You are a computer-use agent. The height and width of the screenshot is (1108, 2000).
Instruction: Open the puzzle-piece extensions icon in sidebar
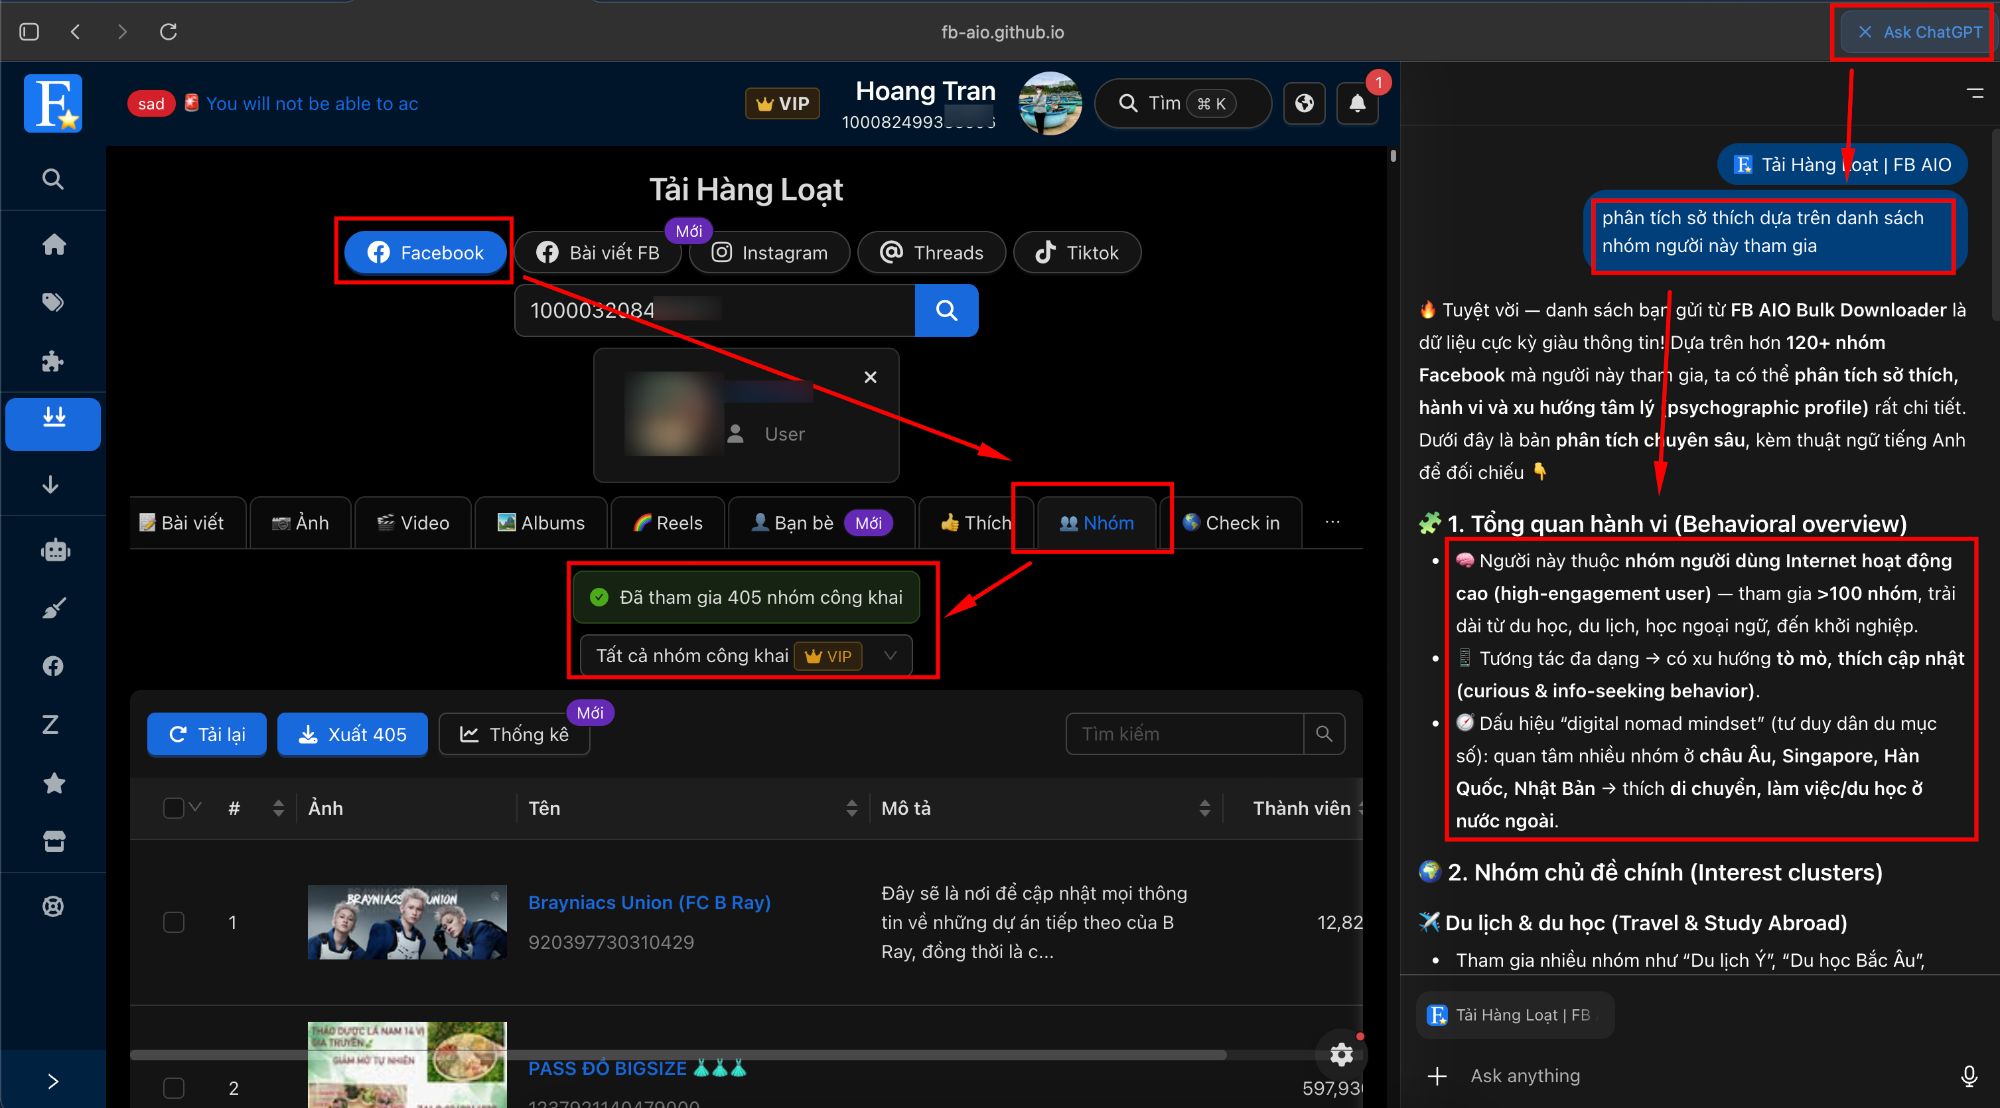pyautogui.click(x=53, y=362)
